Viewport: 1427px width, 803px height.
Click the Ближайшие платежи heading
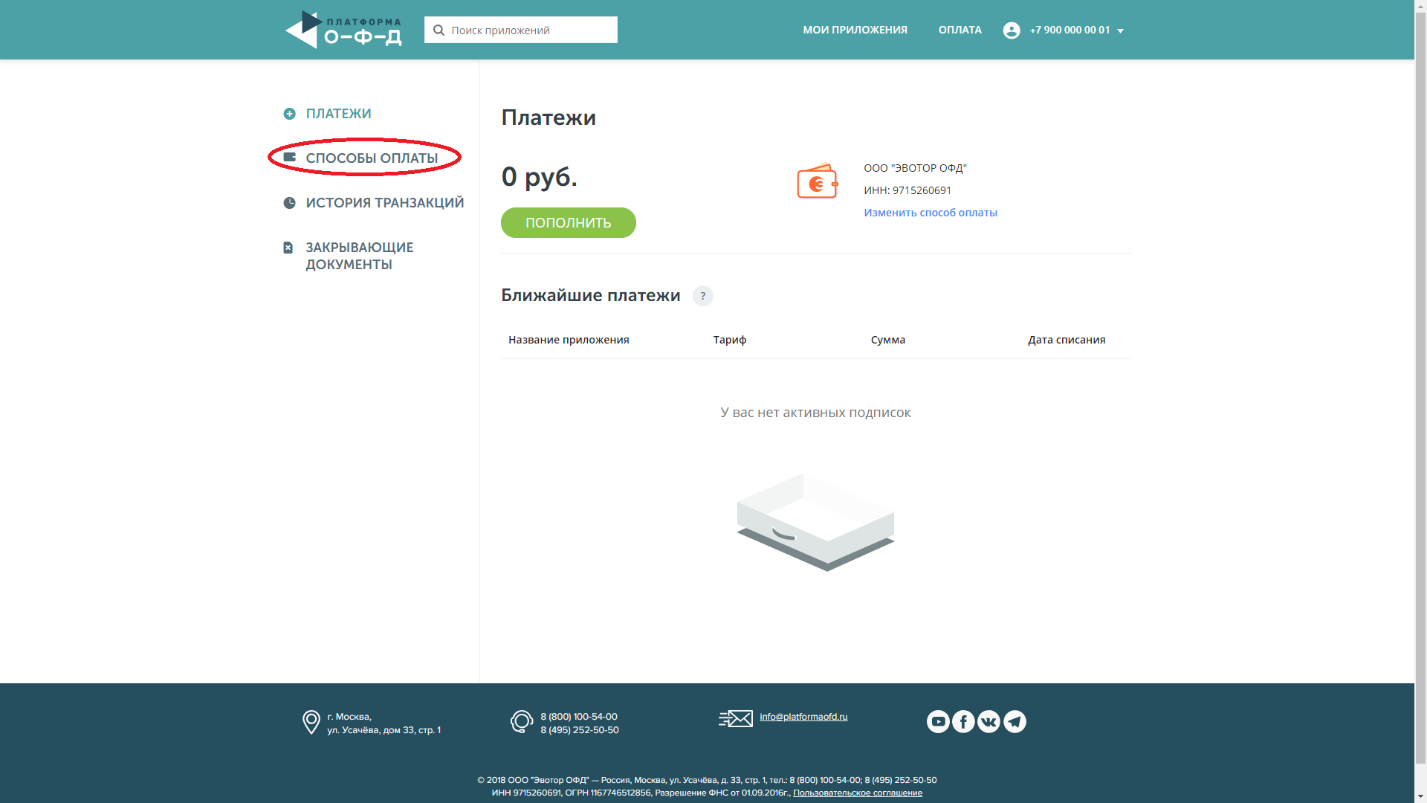[x=591, y=296]
